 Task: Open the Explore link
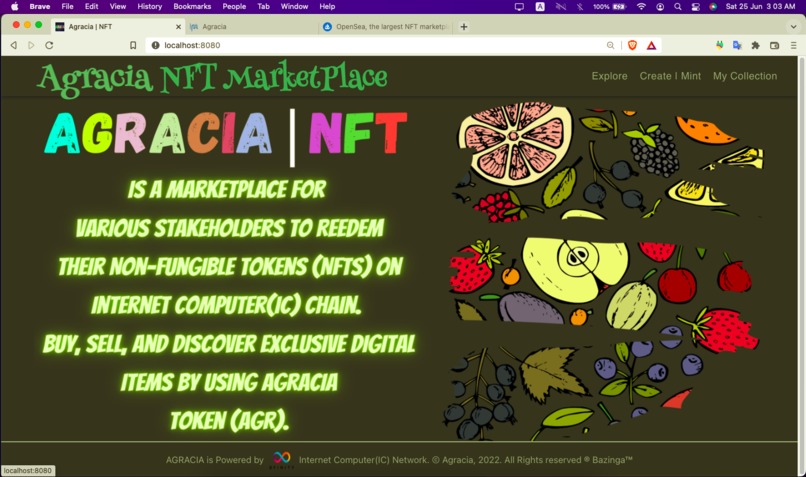coord(609,76)
